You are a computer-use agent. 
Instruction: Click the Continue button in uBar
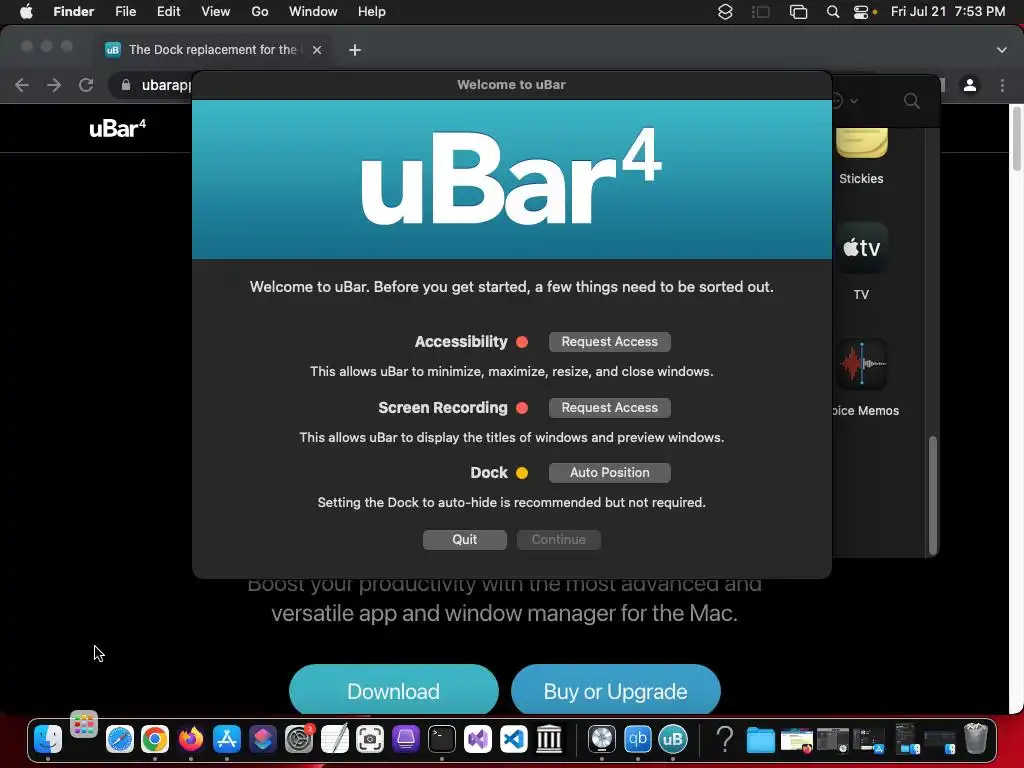pos(558,539)
